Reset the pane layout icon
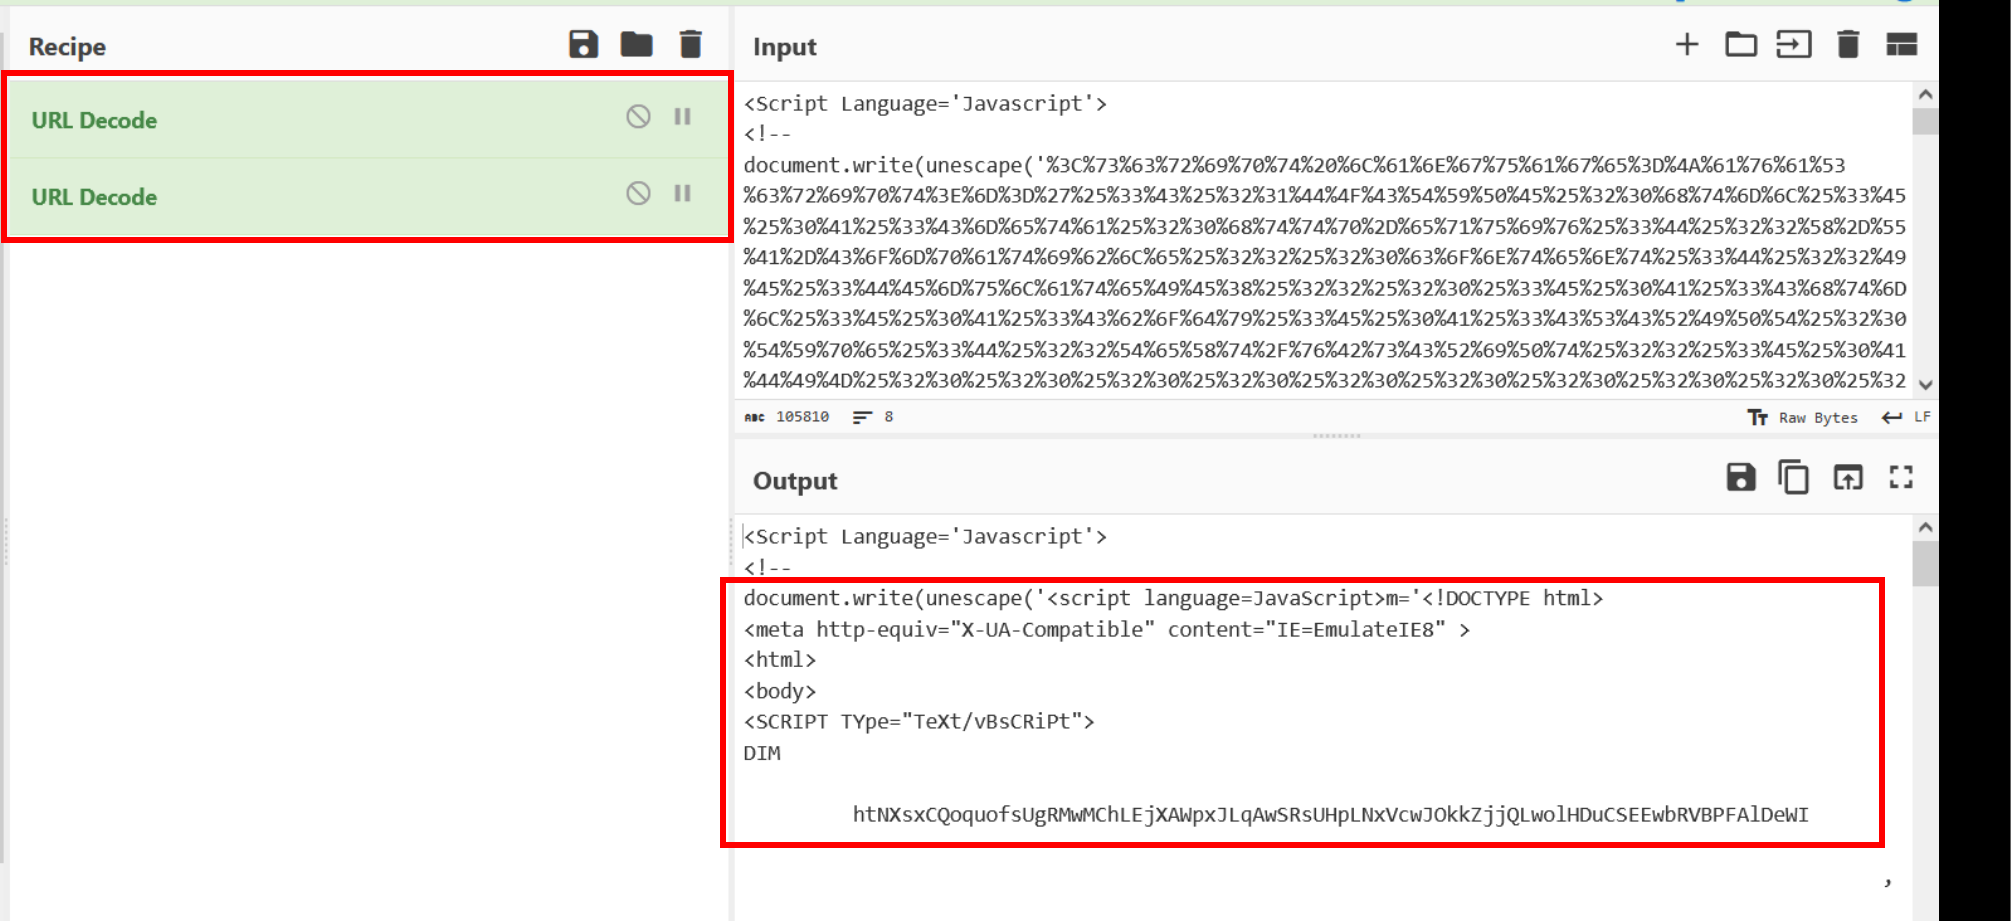 (1901, 45)
